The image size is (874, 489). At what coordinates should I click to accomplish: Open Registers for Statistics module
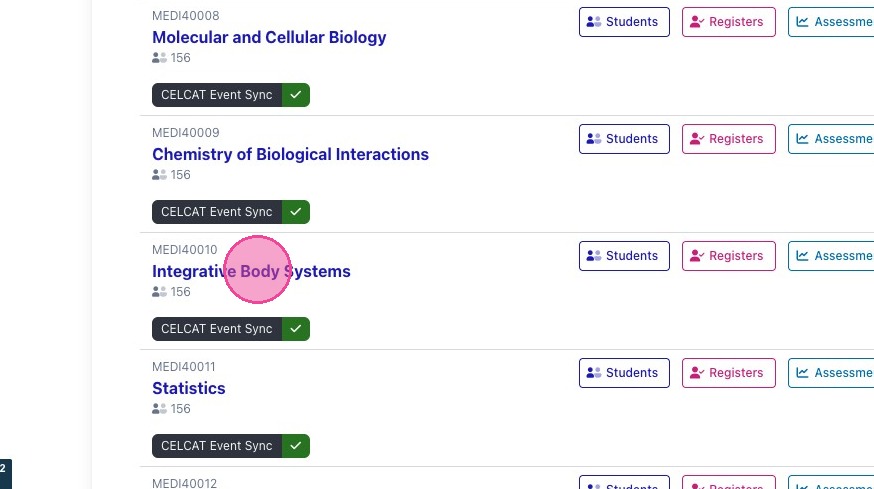point(728,373)
